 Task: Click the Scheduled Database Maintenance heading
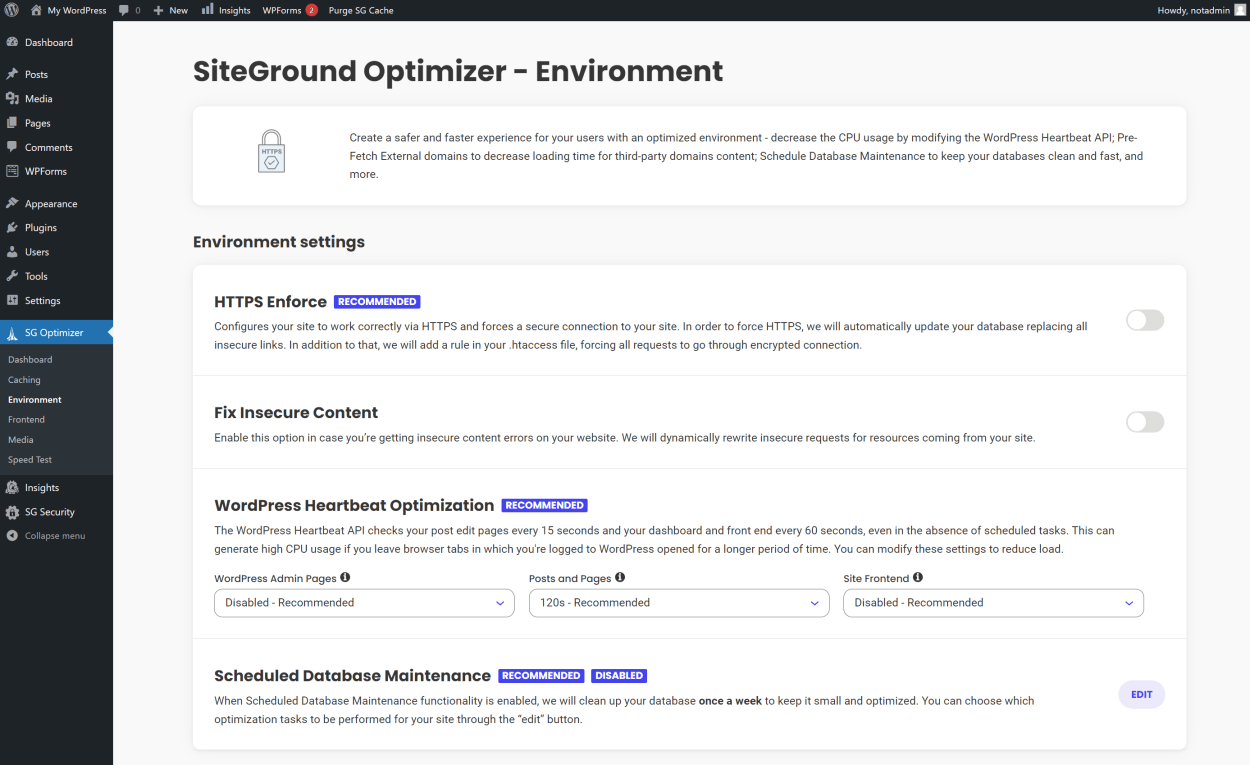click(352, 676)
